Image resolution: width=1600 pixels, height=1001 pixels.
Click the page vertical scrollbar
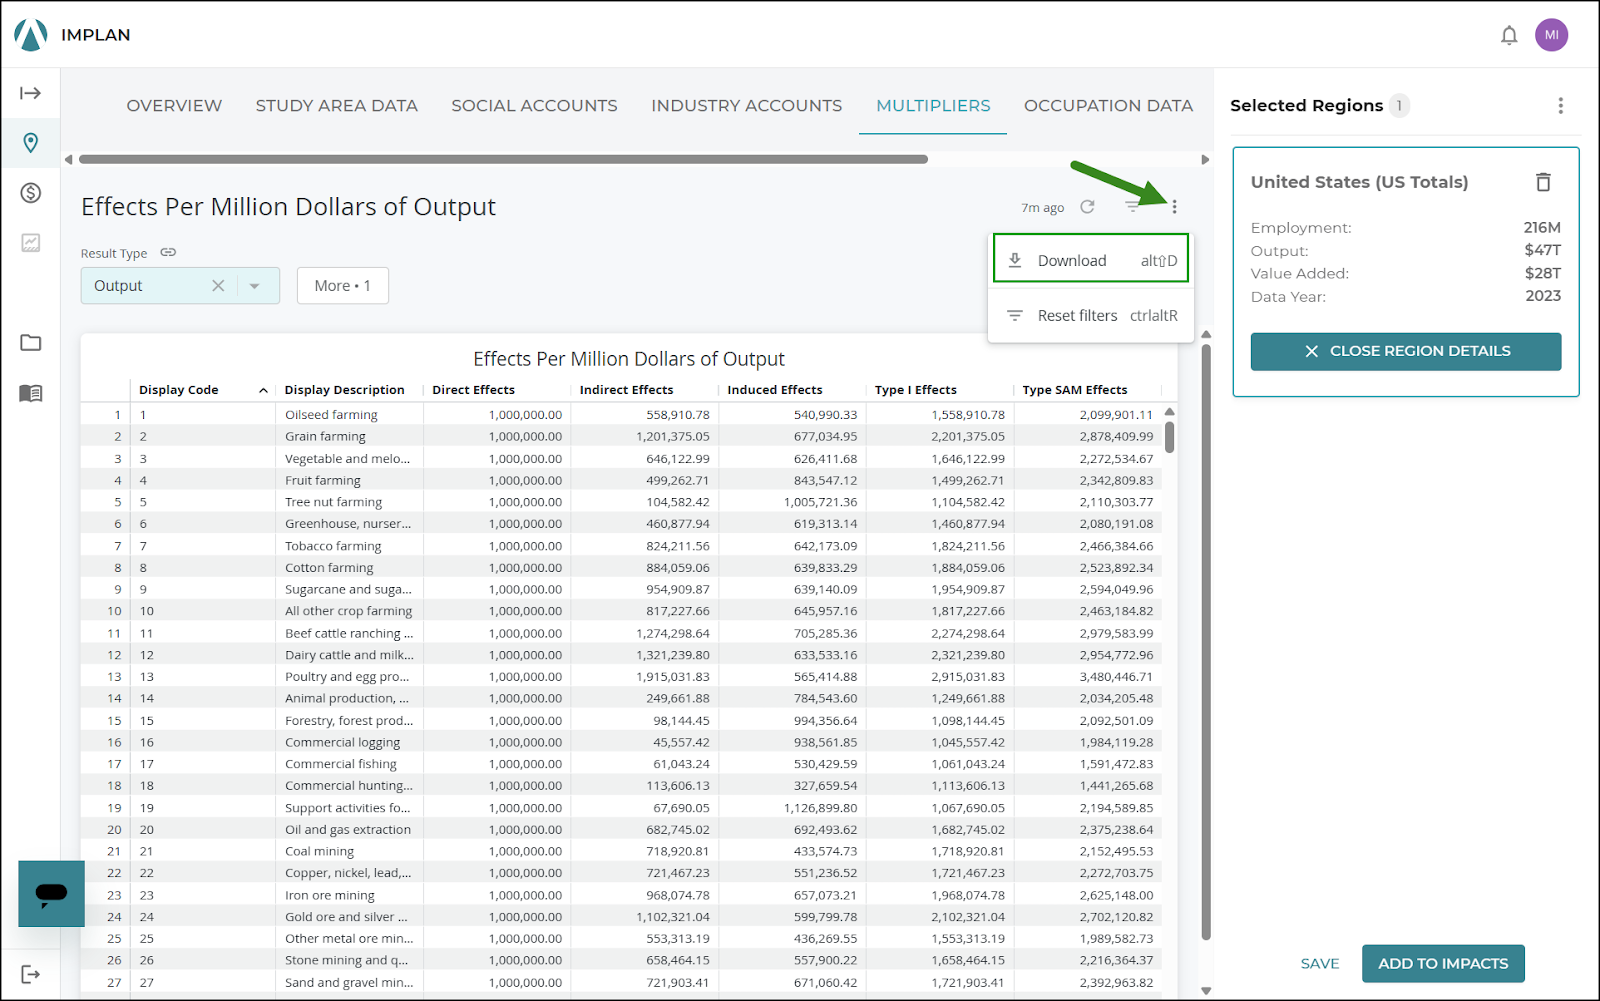[1206, 642]
